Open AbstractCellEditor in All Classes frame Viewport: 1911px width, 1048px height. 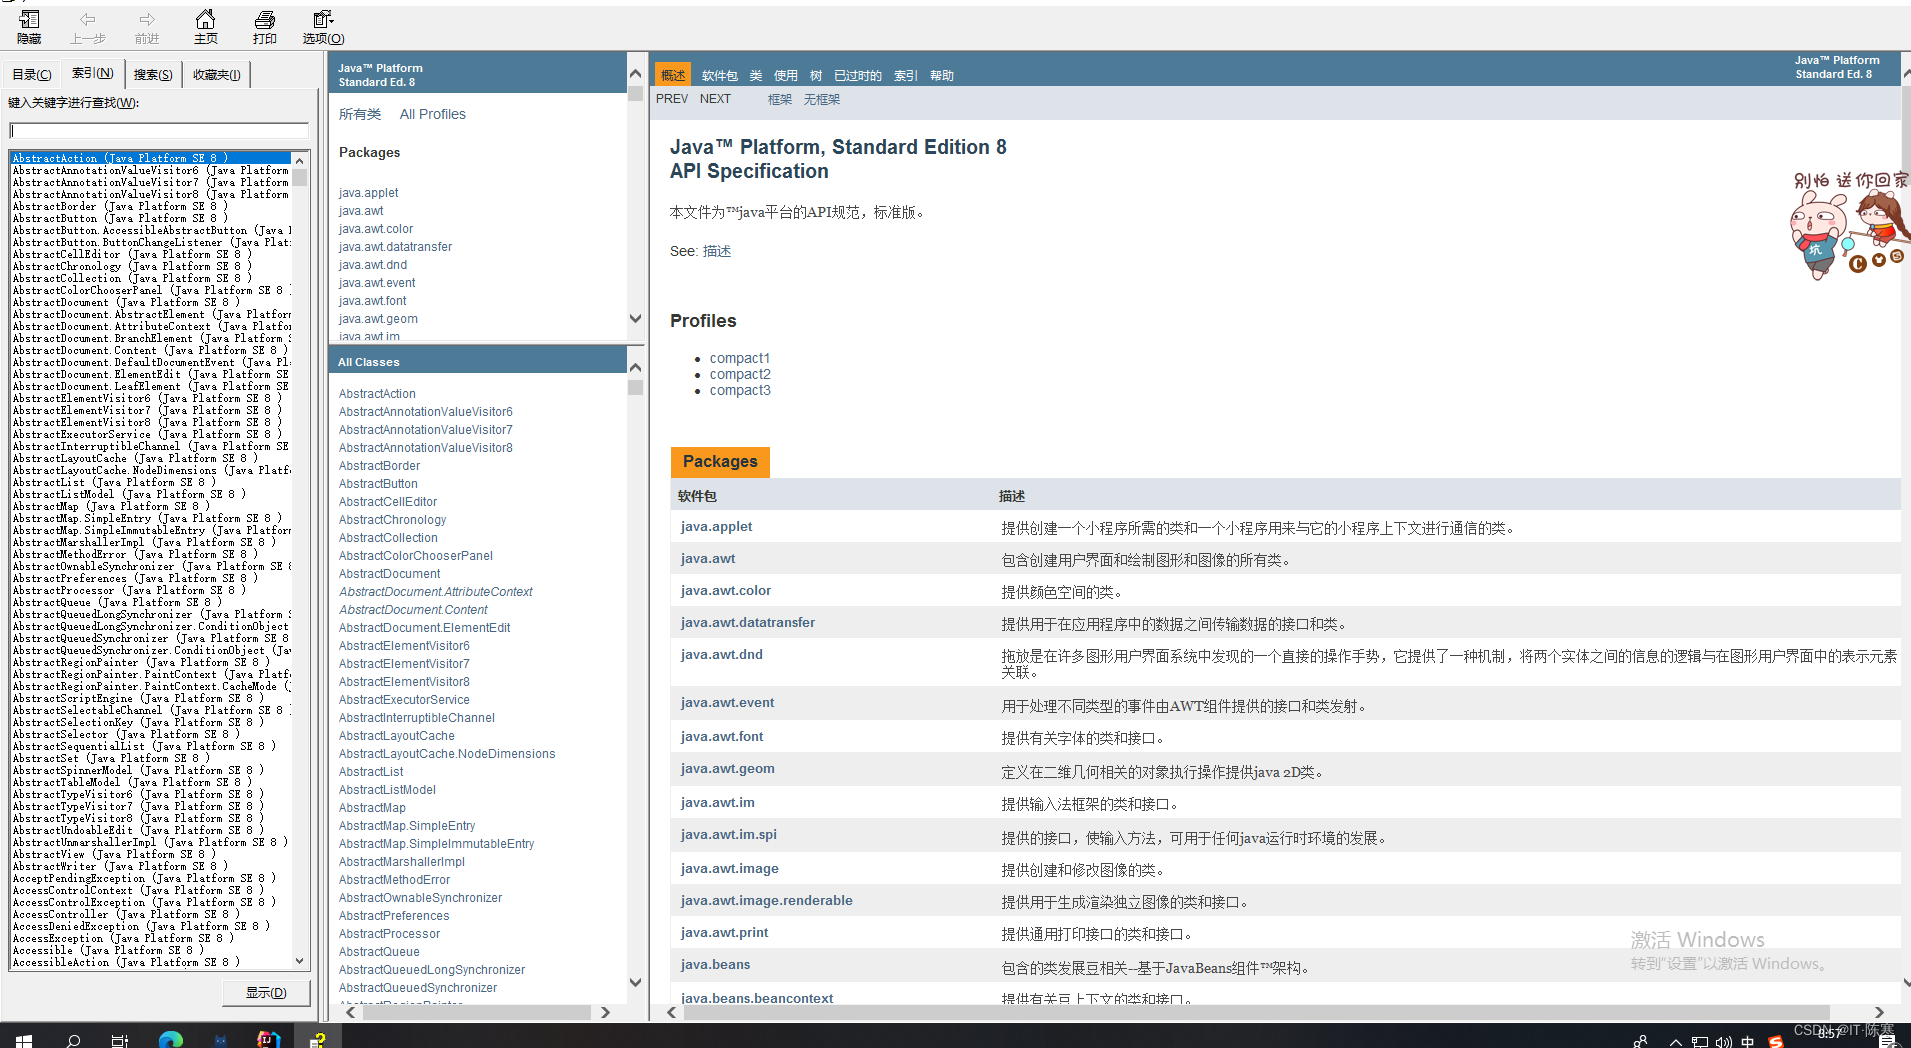click(388, 502)
